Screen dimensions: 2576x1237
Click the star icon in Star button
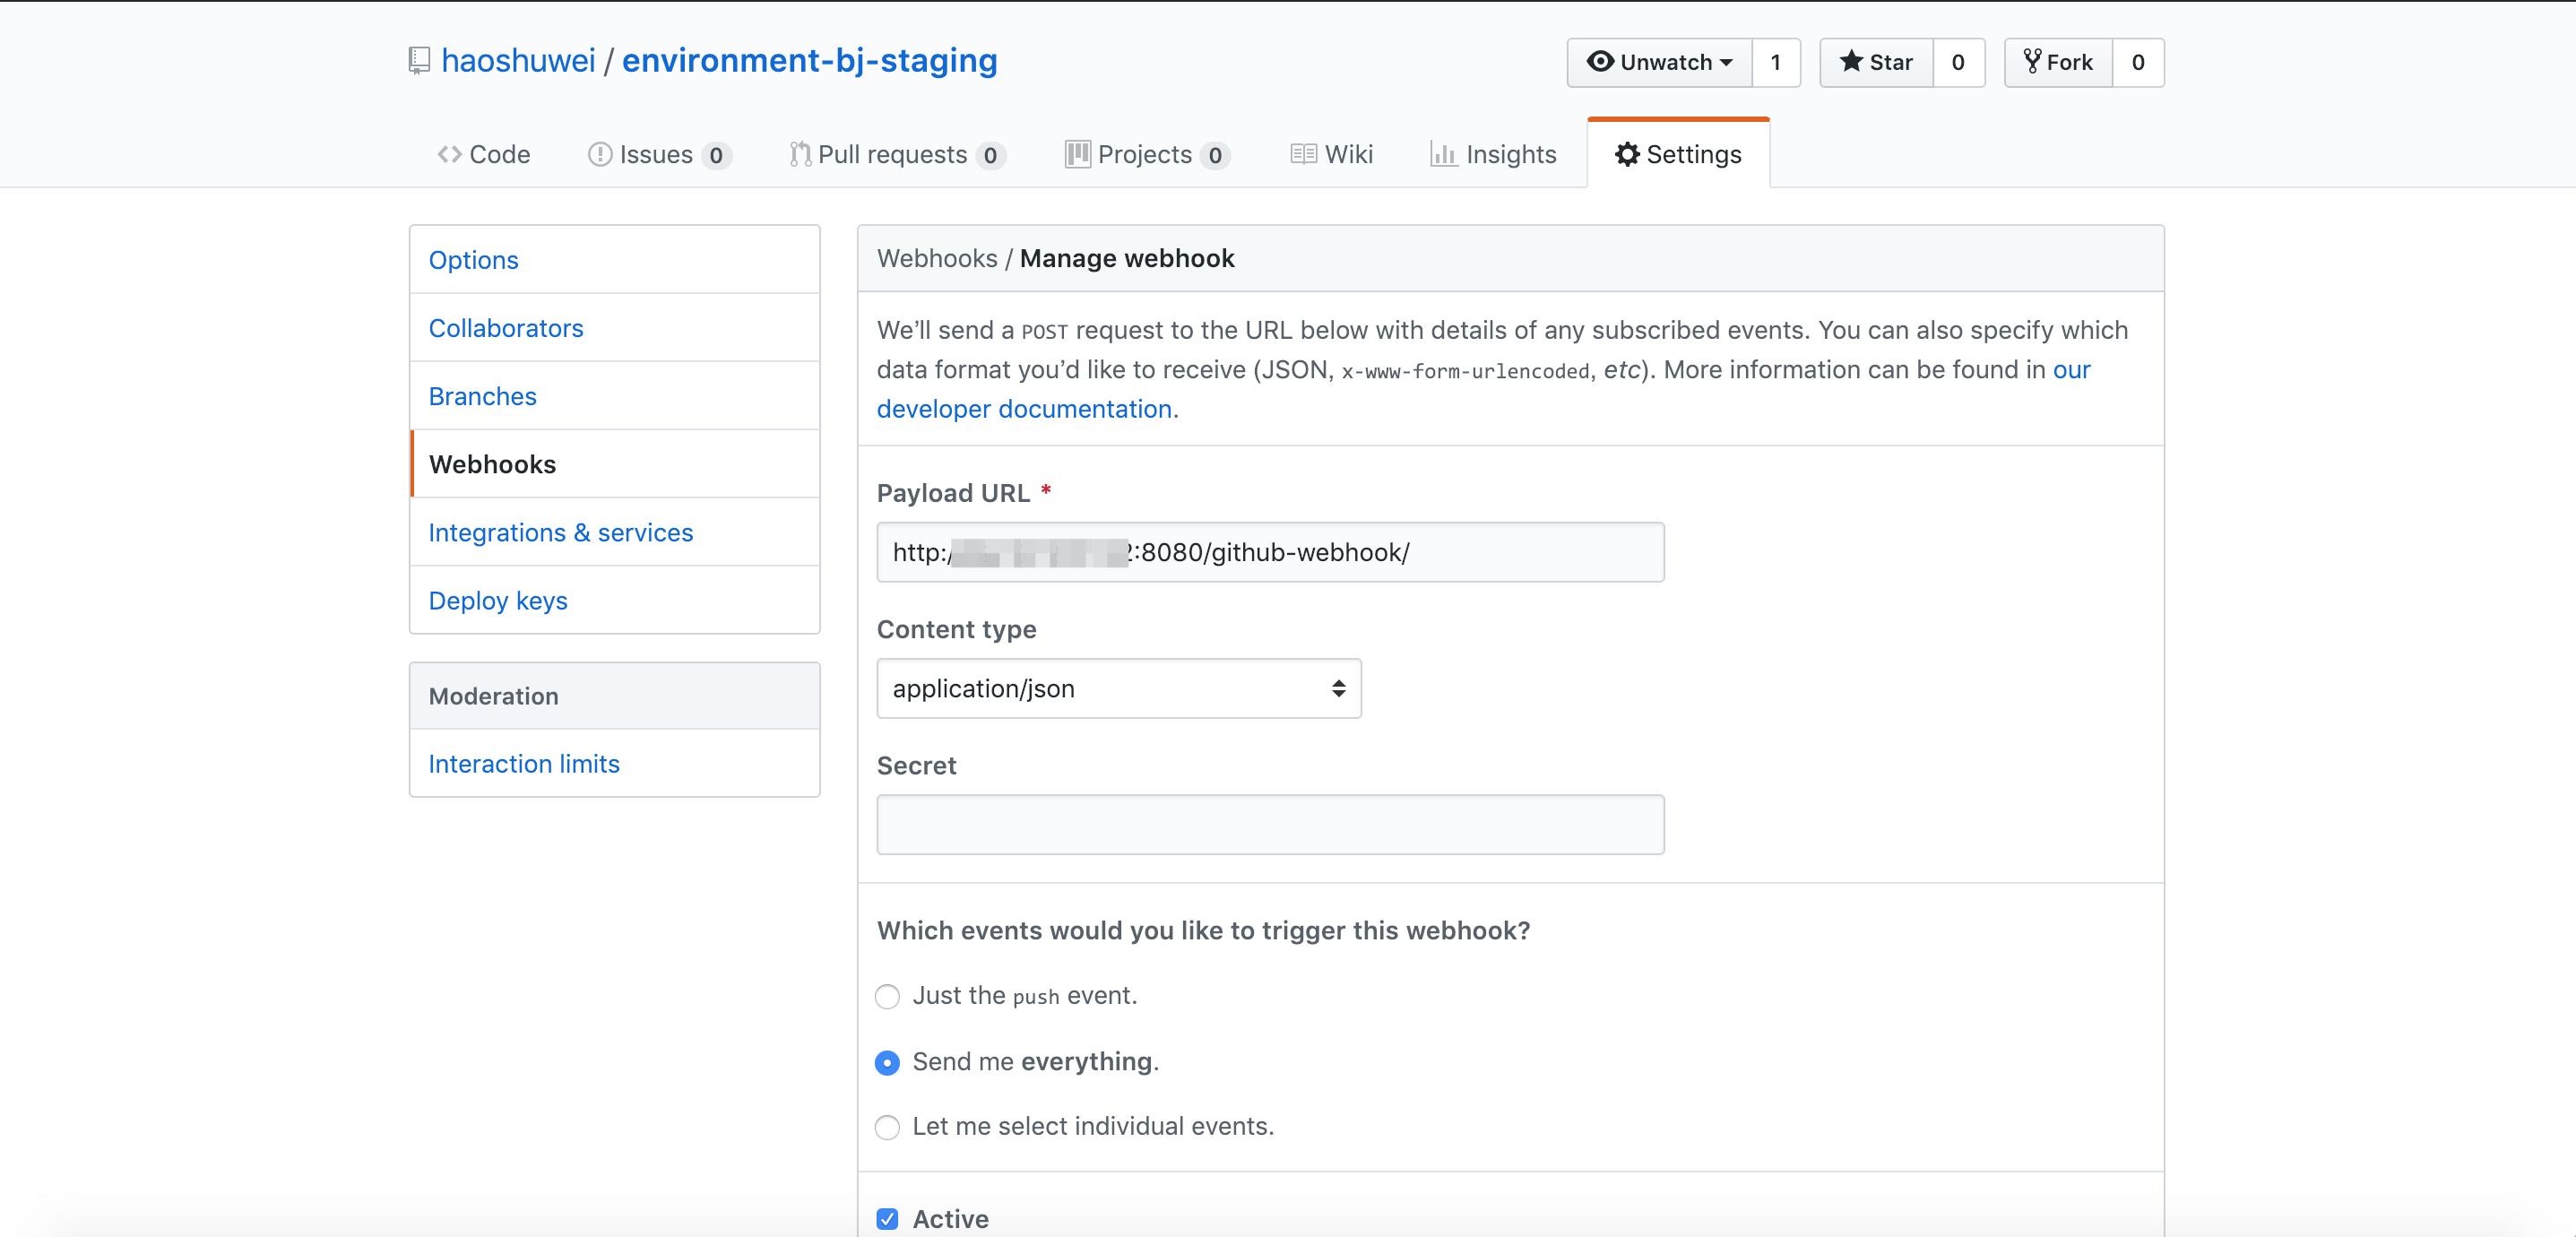click(x=1851, y=61)
